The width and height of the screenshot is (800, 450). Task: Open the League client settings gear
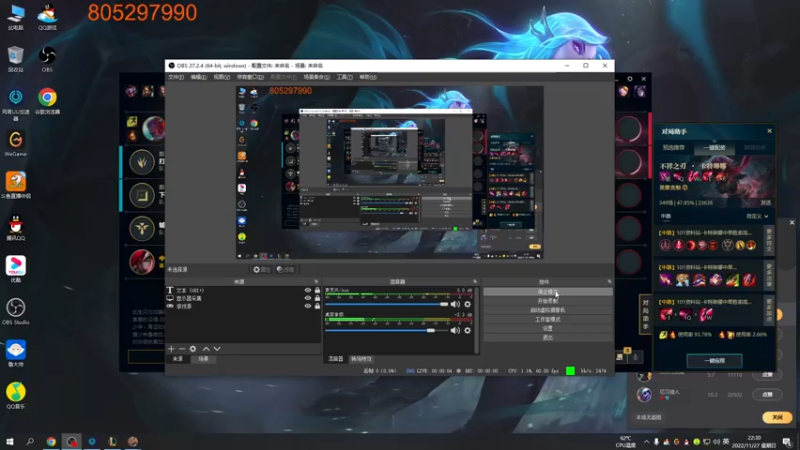630,79
